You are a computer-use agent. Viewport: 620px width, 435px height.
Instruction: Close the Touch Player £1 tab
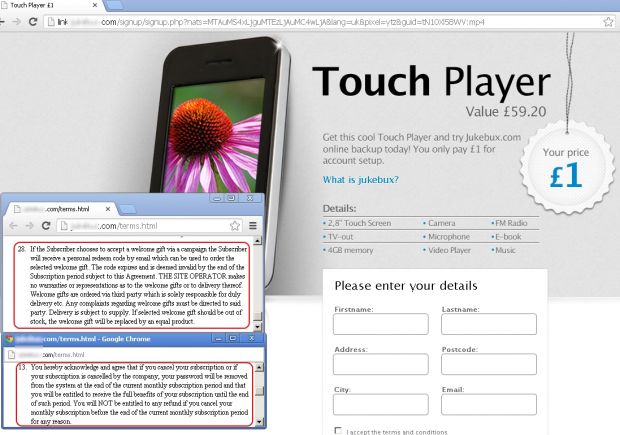[95, 5]
